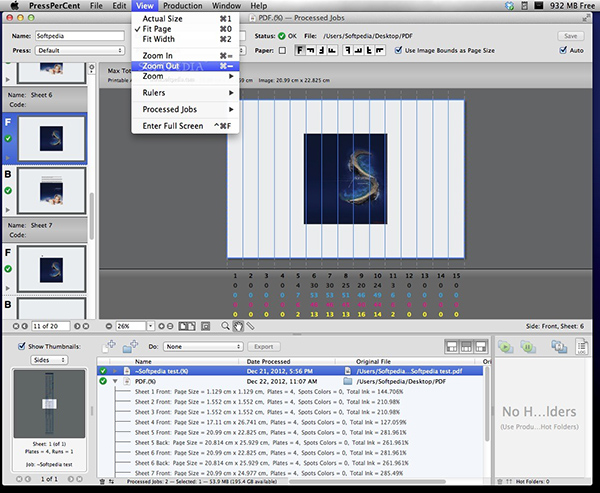600x493 pixels.
Task: Click the page field showing 11 of 20
Action: pyautogui.click(x=51, y=326)
